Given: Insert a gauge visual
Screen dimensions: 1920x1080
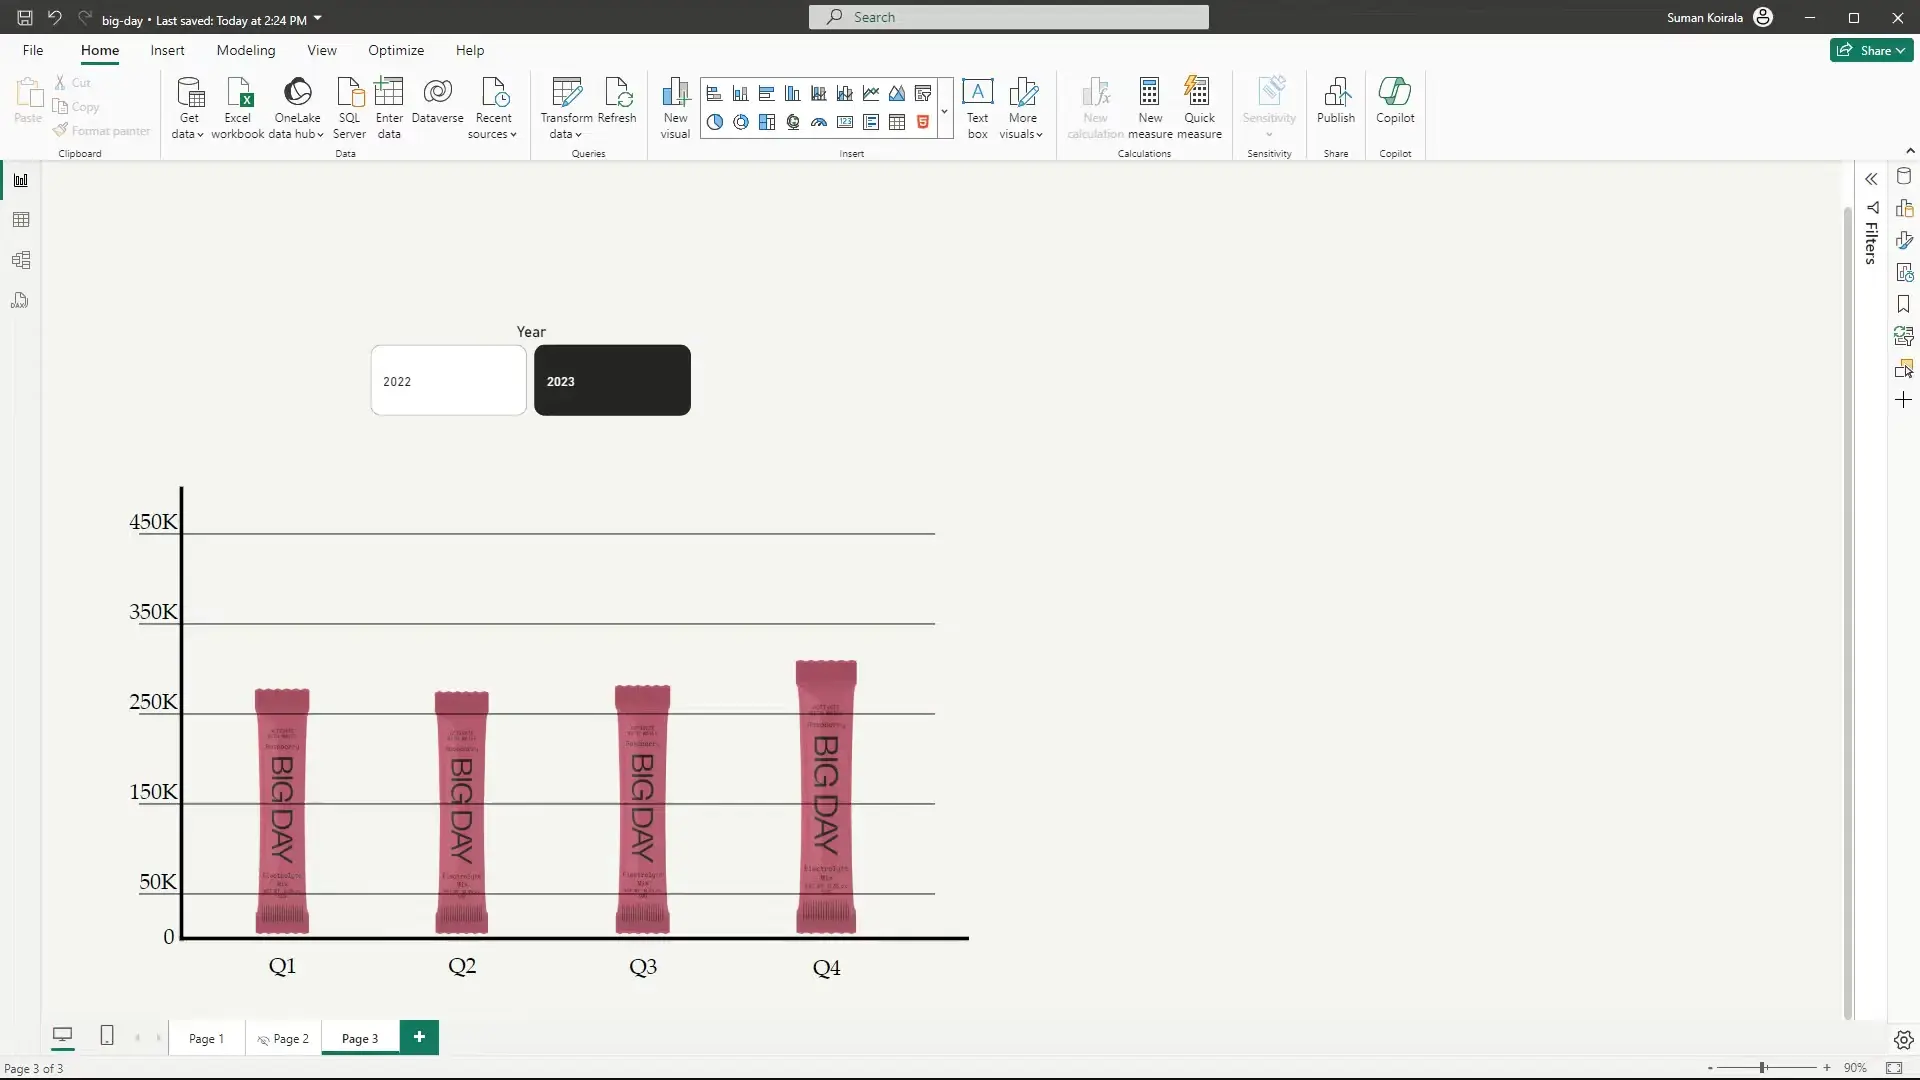Looking at the screenshot, I should (819, 122).
